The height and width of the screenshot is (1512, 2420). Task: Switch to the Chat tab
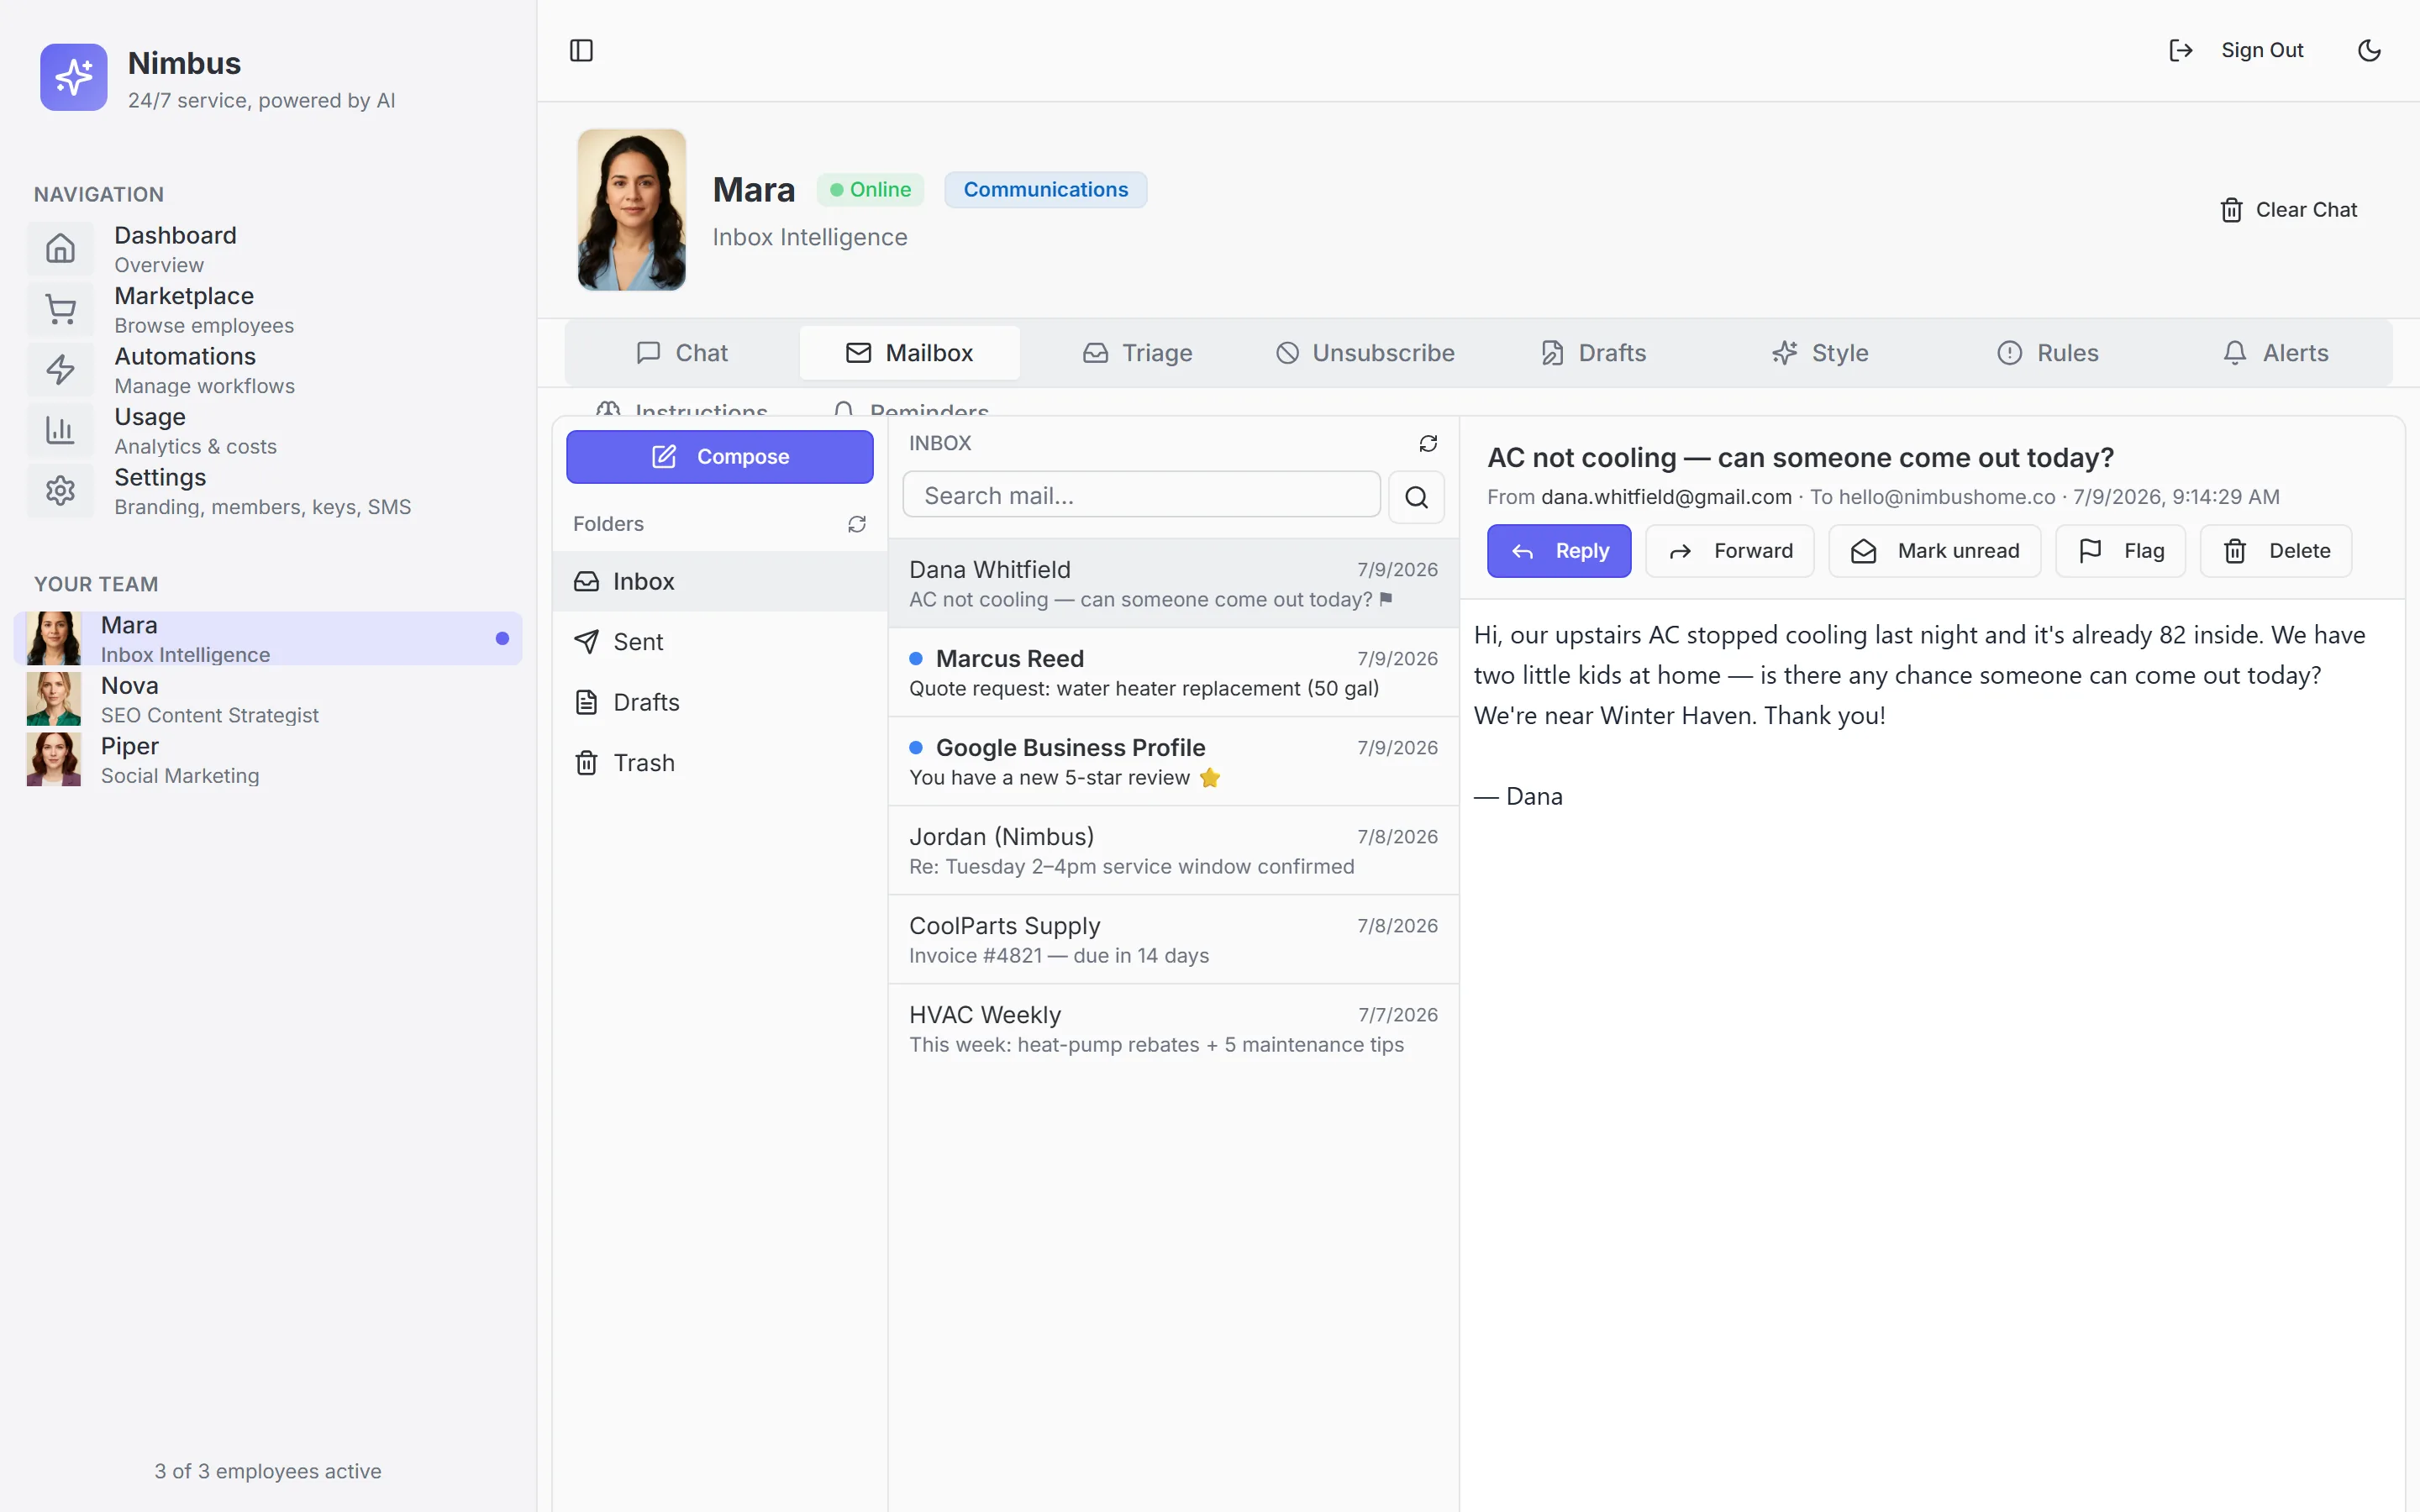point(682,353)
